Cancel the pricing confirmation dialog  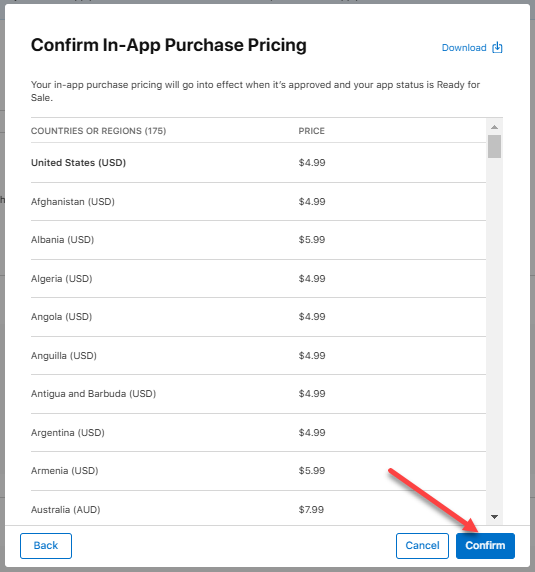[x=422, y=546]
